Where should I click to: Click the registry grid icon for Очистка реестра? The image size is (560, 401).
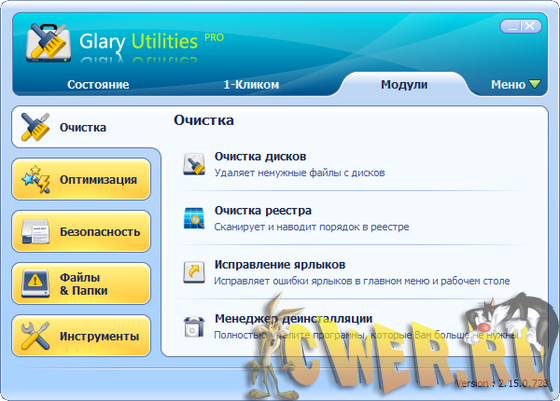tap(194, 218)
